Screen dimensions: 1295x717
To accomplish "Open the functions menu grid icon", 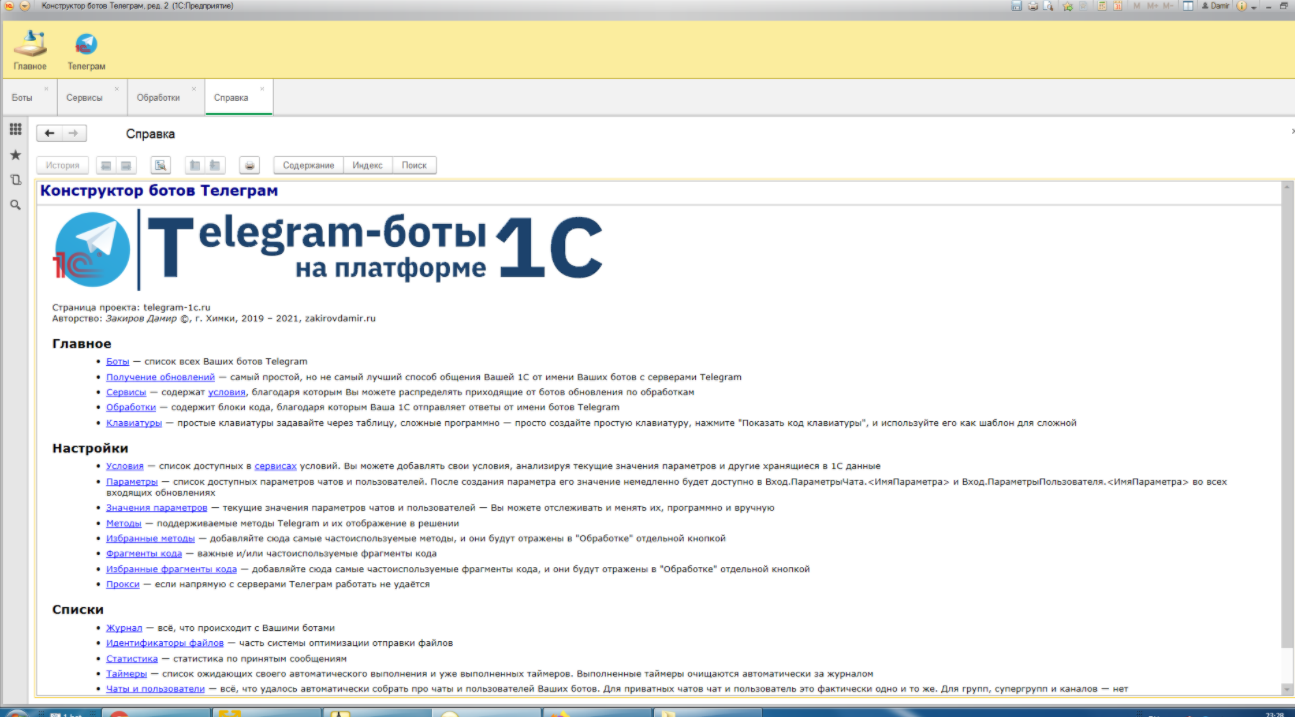I will [x=15, y=129].
